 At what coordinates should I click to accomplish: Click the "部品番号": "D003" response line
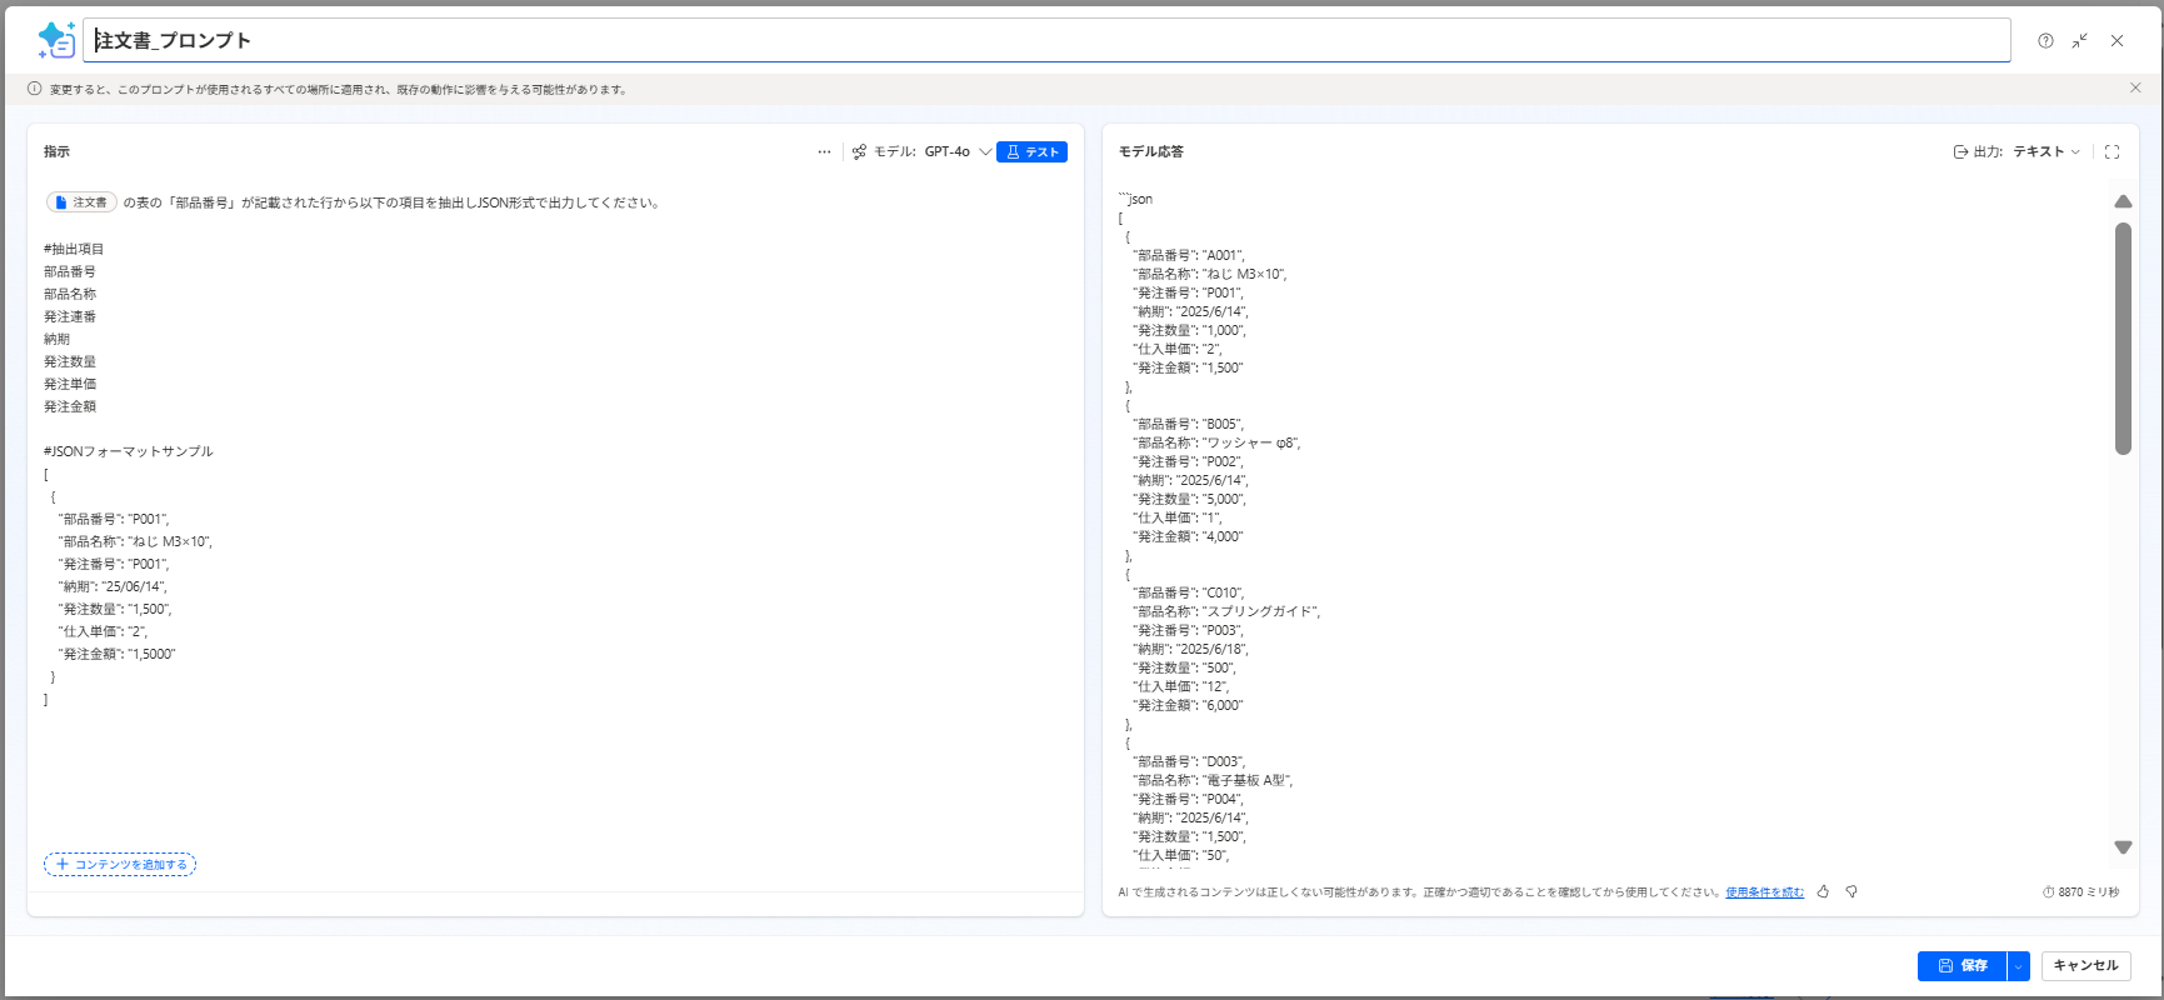pos(1189,762)
